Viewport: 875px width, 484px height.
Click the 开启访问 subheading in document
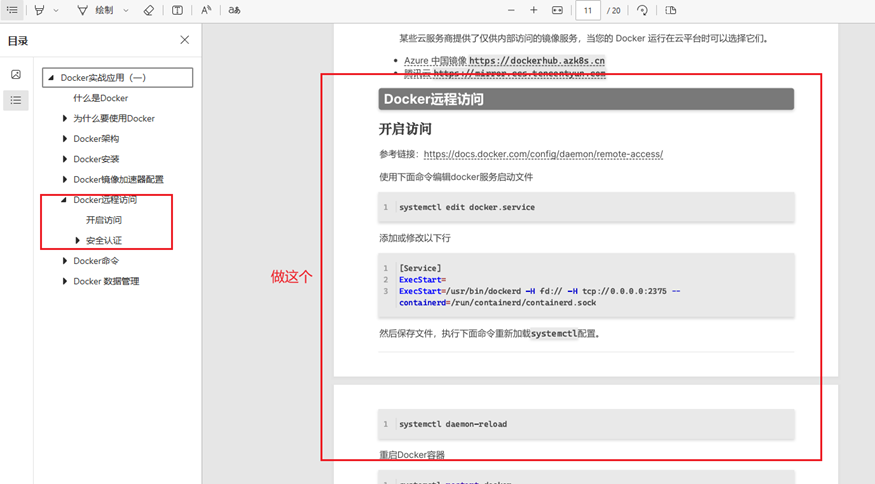pos(405,129)
